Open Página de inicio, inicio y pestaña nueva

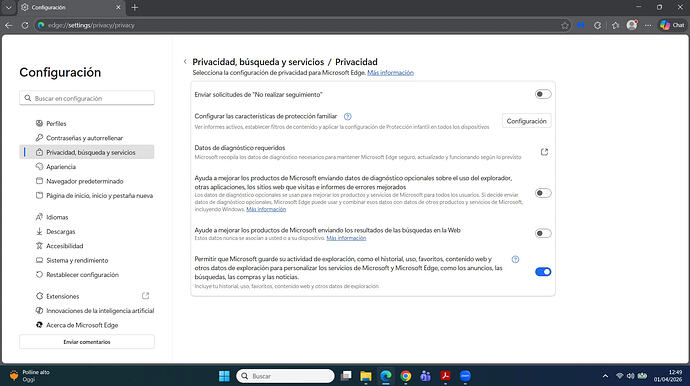pos(87,196)
